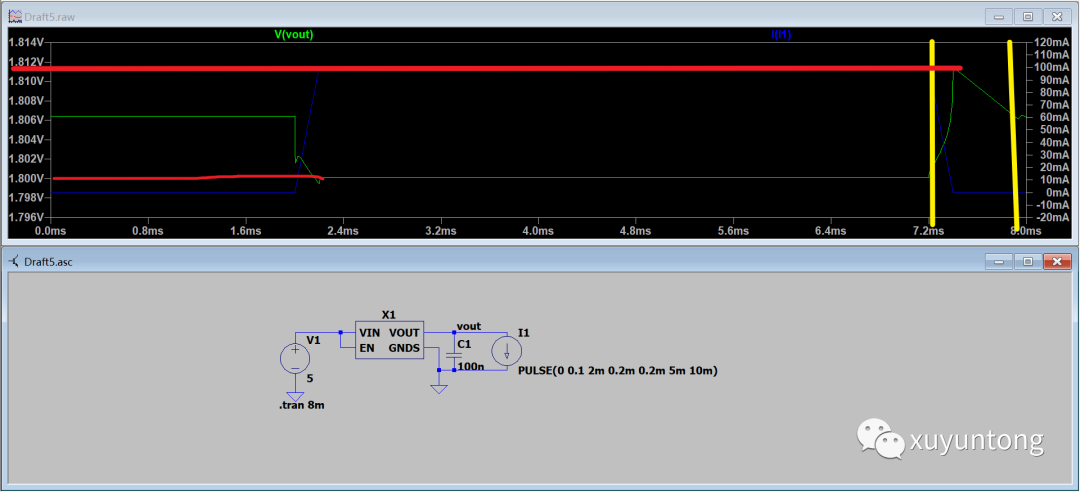Select the V(vout) trace label

(x=294, y=34)
